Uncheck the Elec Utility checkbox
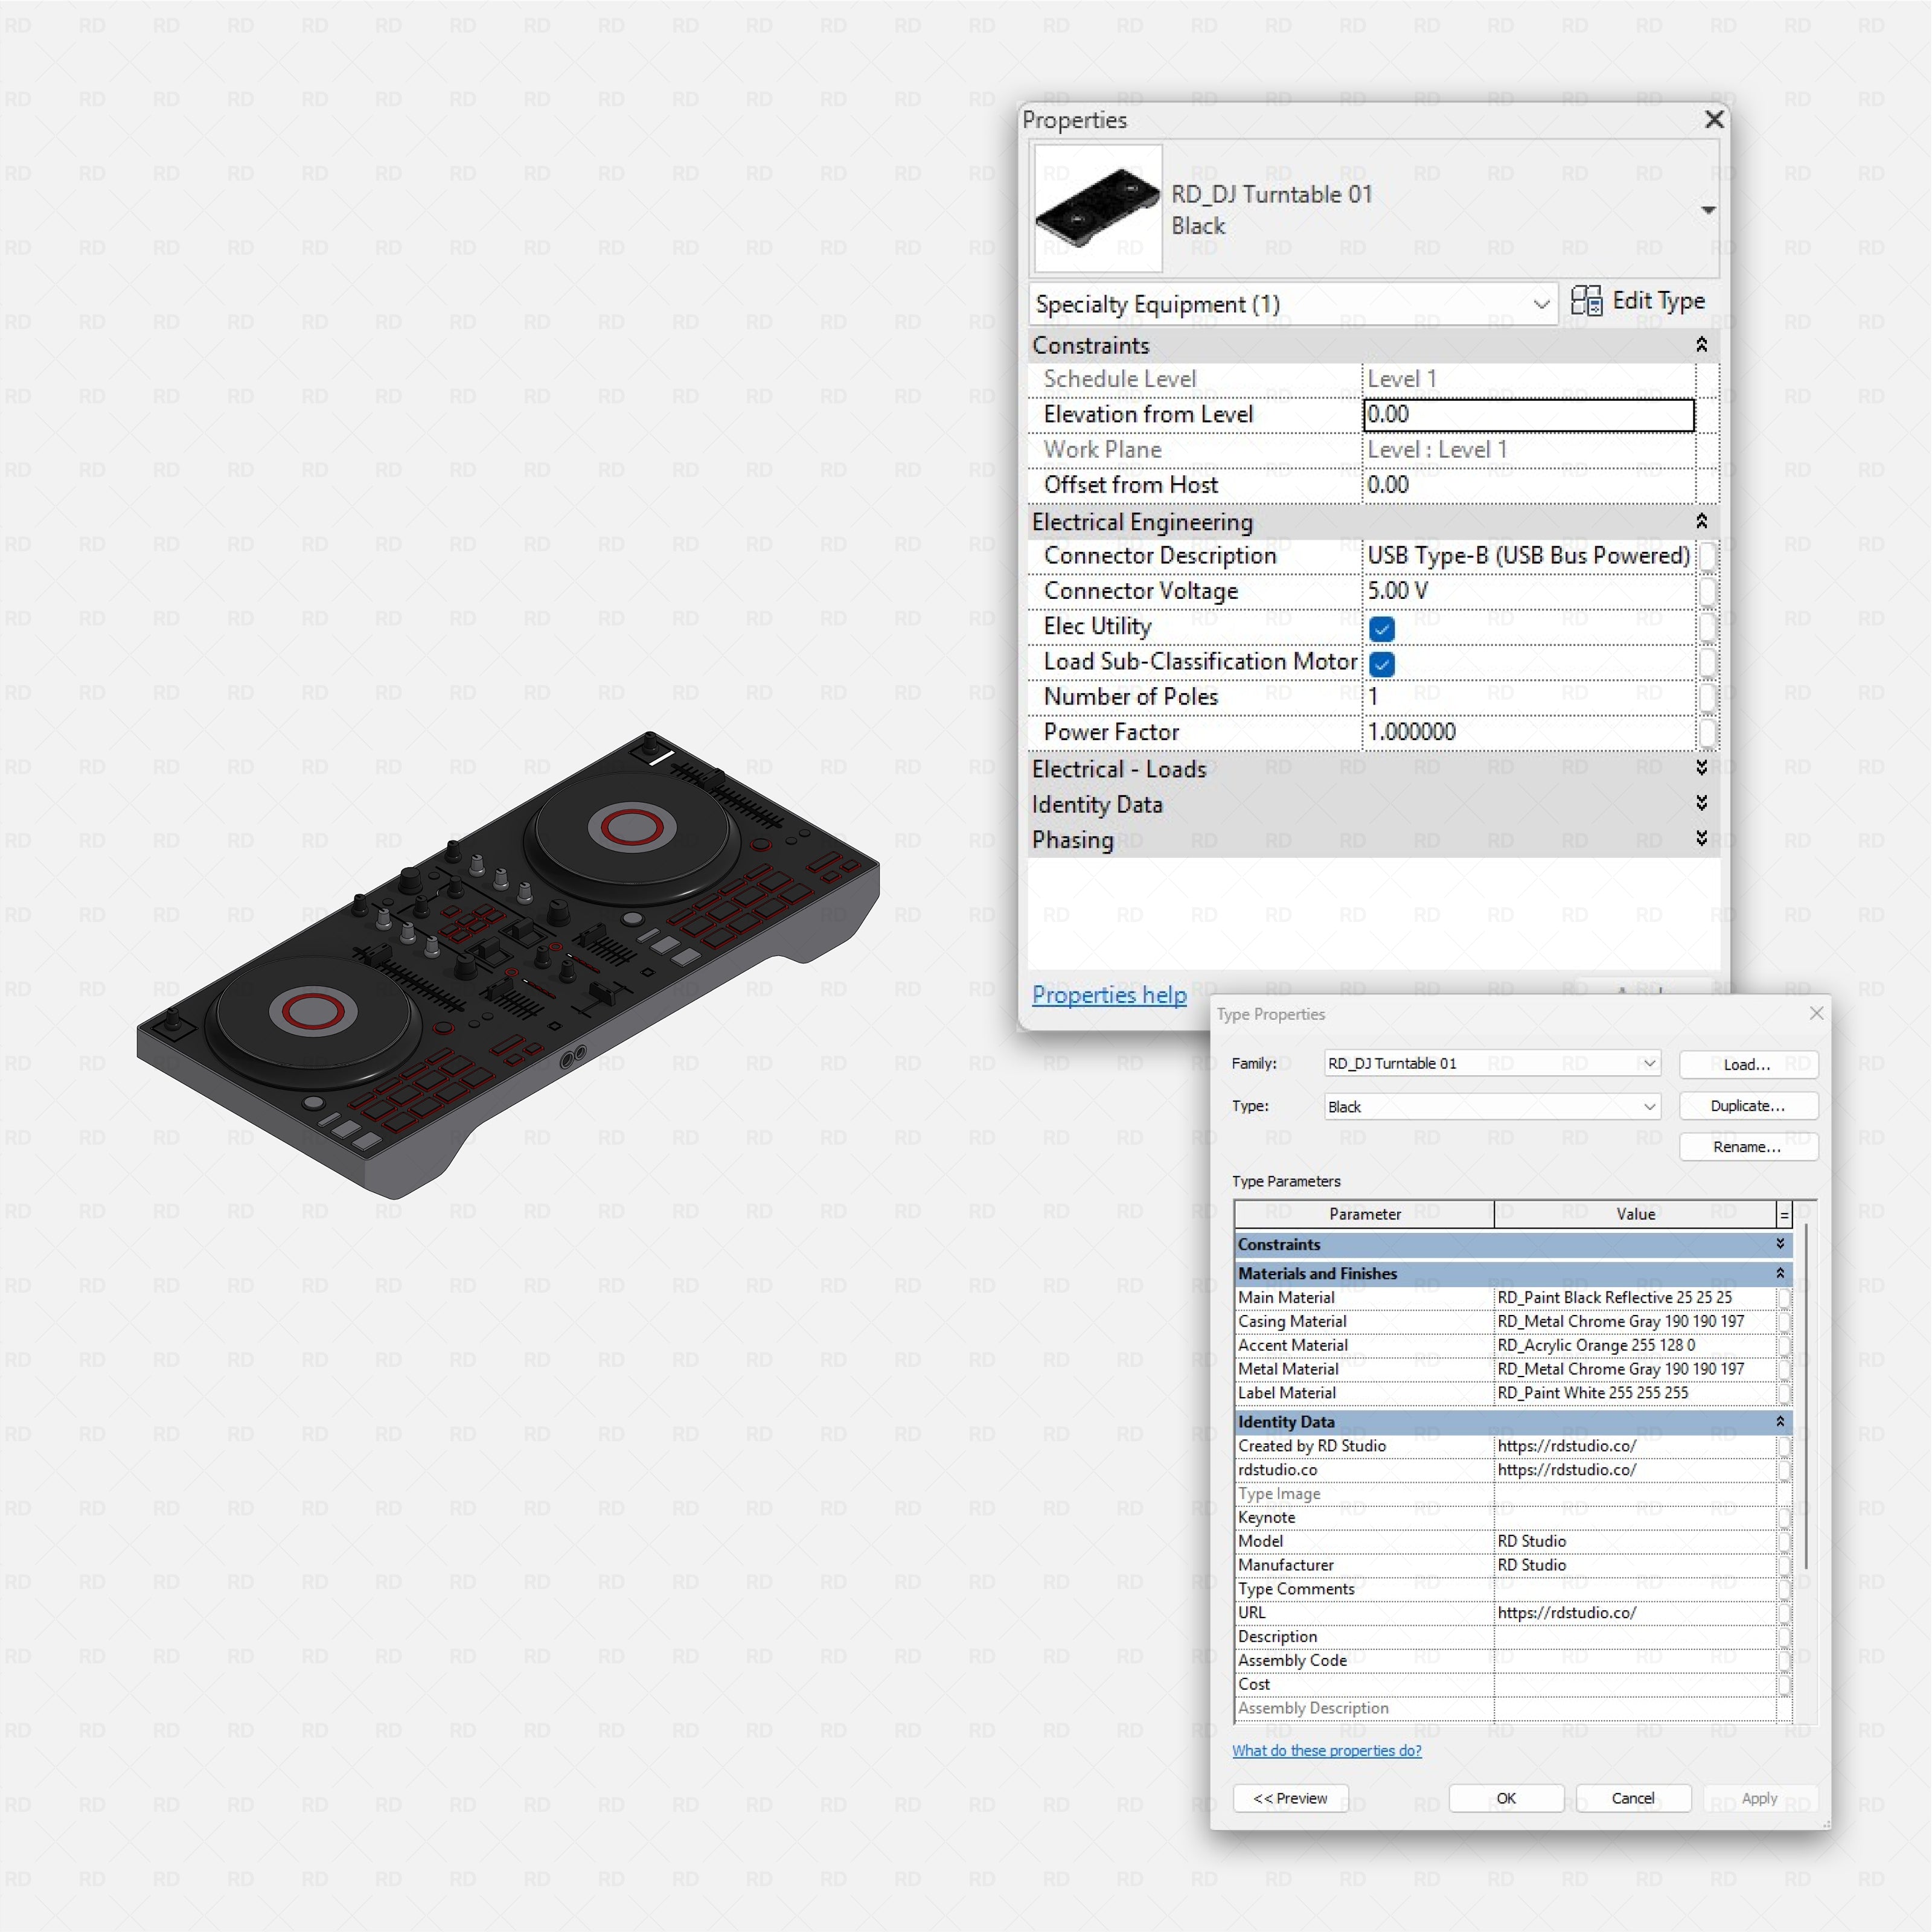 [1382, 629]
